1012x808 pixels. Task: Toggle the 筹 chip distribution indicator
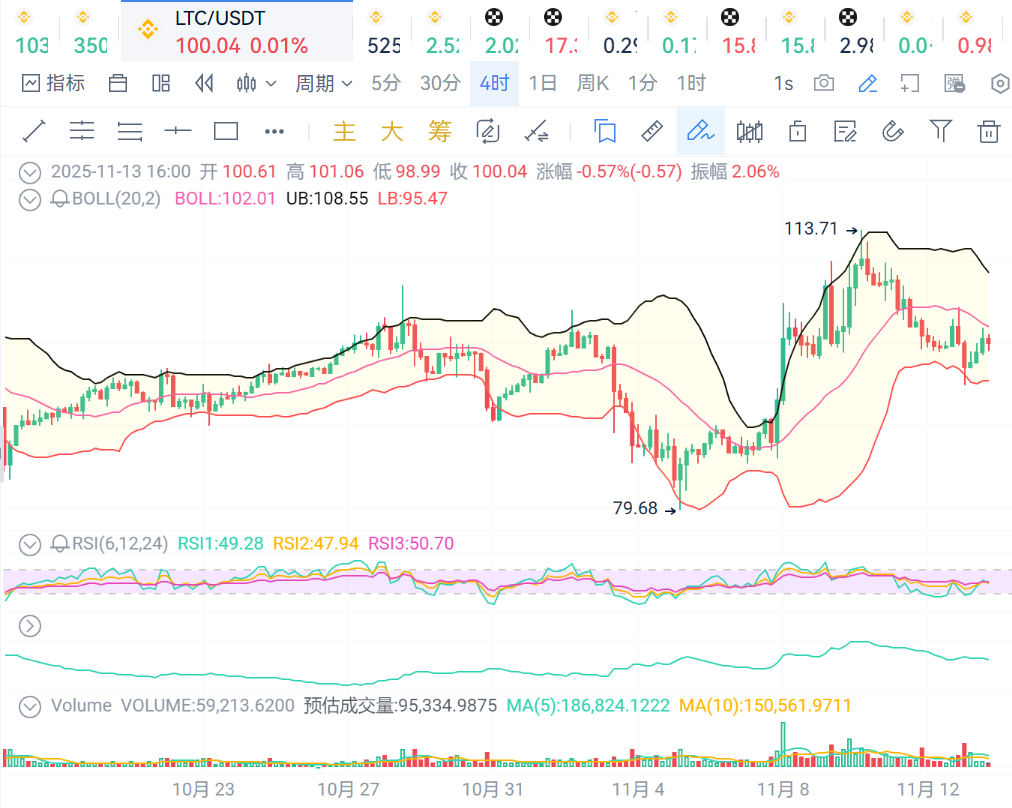click(x=440, y=131)
